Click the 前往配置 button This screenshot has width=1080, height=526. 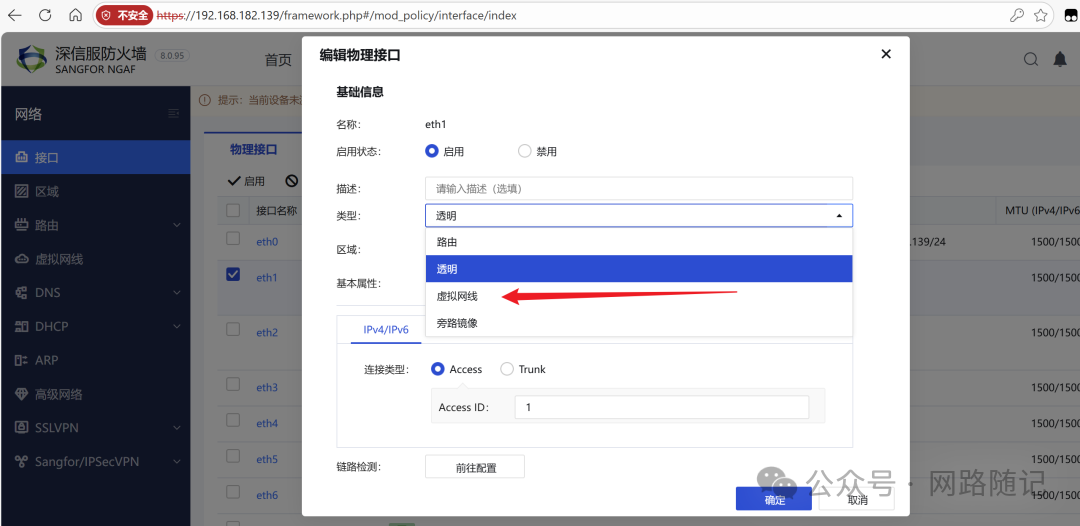click(x=475, y=467)
